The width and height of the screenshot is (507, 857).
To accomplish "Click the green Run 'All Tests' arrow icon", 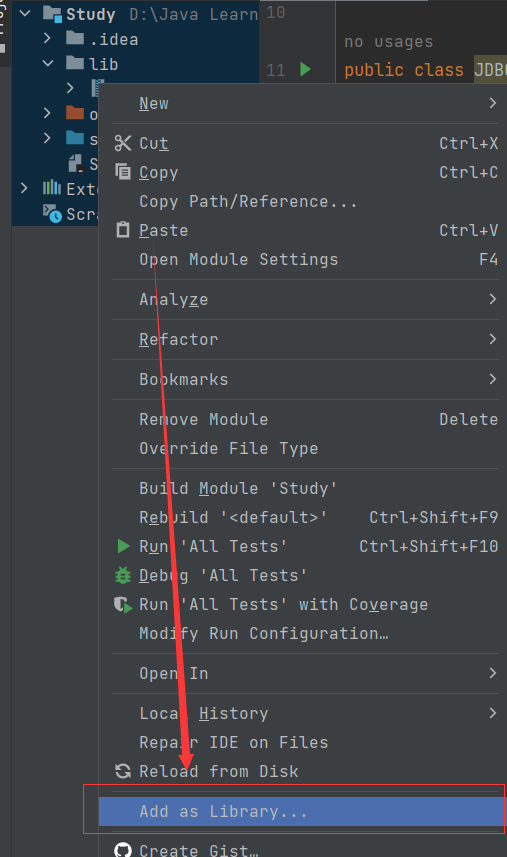I will click(123, 546).
